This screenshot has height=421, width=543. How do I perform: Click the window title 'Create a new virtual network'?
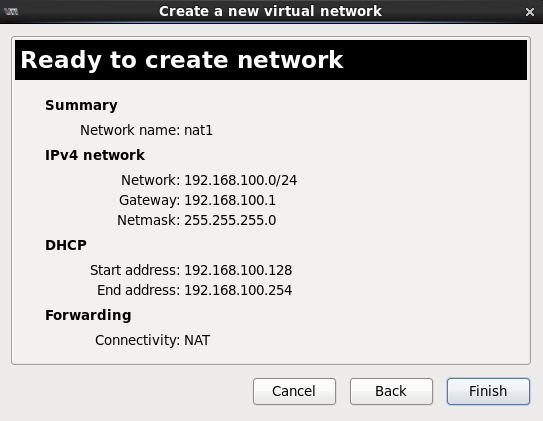click(270, 11)
